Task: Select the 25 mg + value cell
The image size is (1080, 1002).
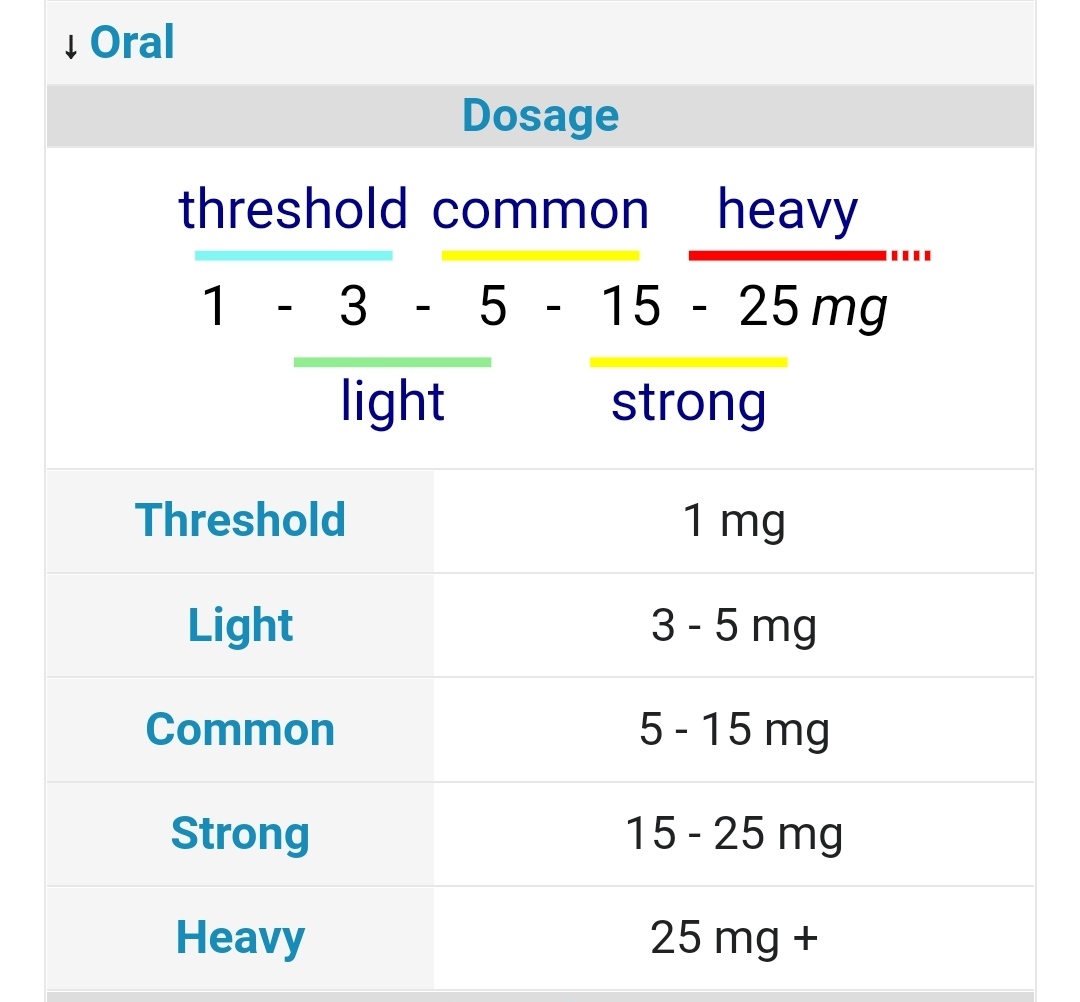Action: point(734,937)
